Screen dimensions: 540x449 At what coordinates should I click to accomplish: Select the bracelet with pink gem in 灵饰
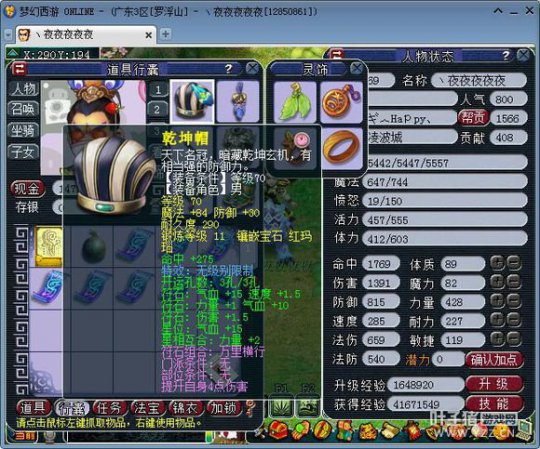[x=295, y=148]
